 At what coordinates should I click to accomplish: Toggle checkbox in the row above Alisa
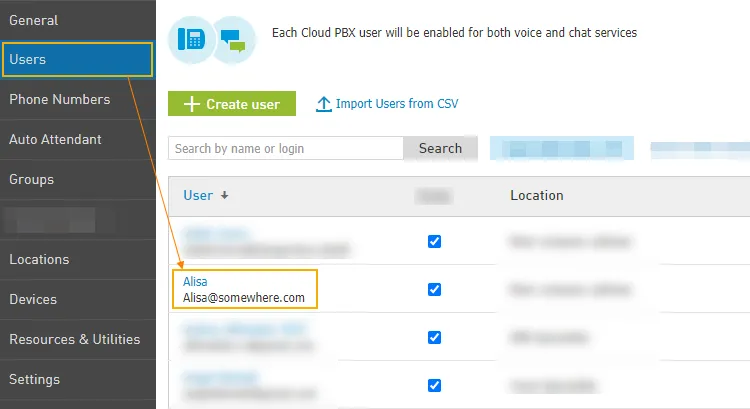[x=434, y=242]
